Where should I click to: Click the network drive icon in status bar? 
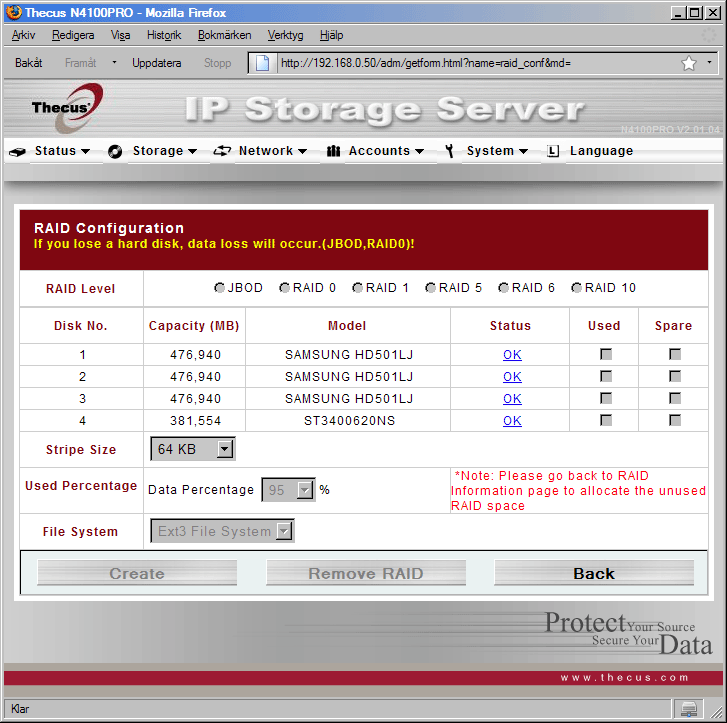tap(689, 709)
